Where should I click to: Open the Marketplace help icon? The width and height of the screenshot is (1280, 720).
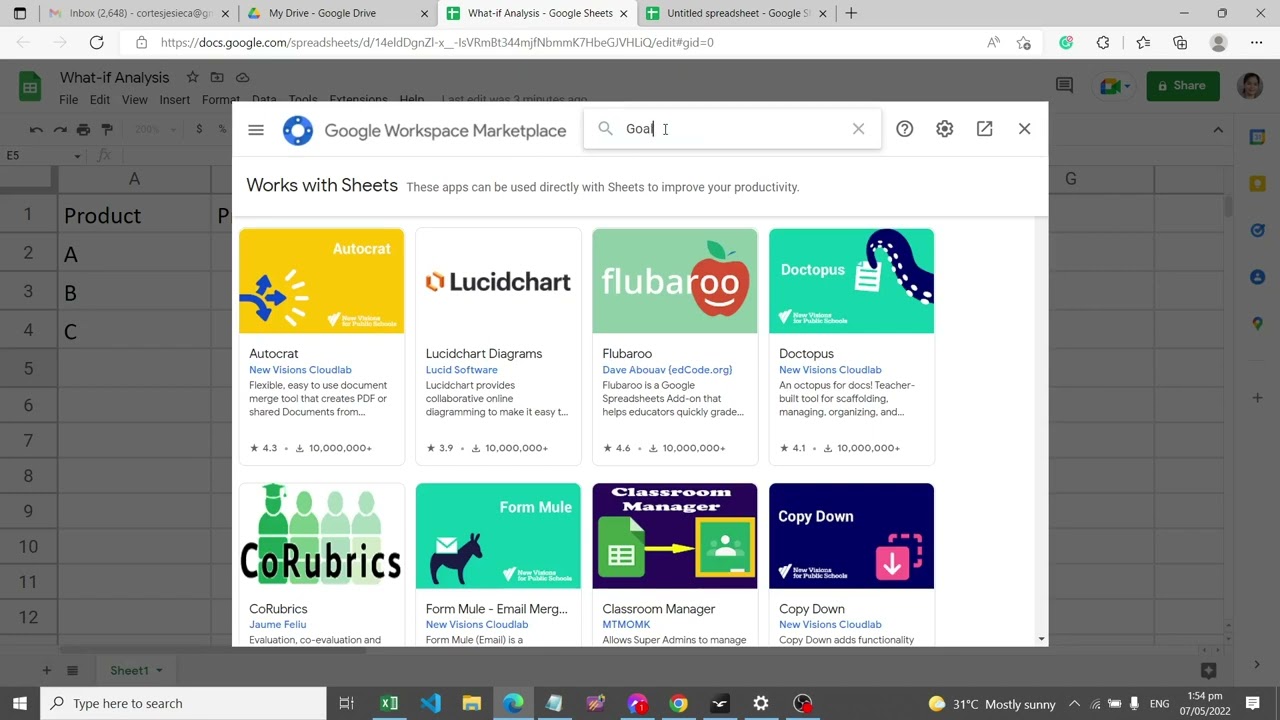coord(905,129)
